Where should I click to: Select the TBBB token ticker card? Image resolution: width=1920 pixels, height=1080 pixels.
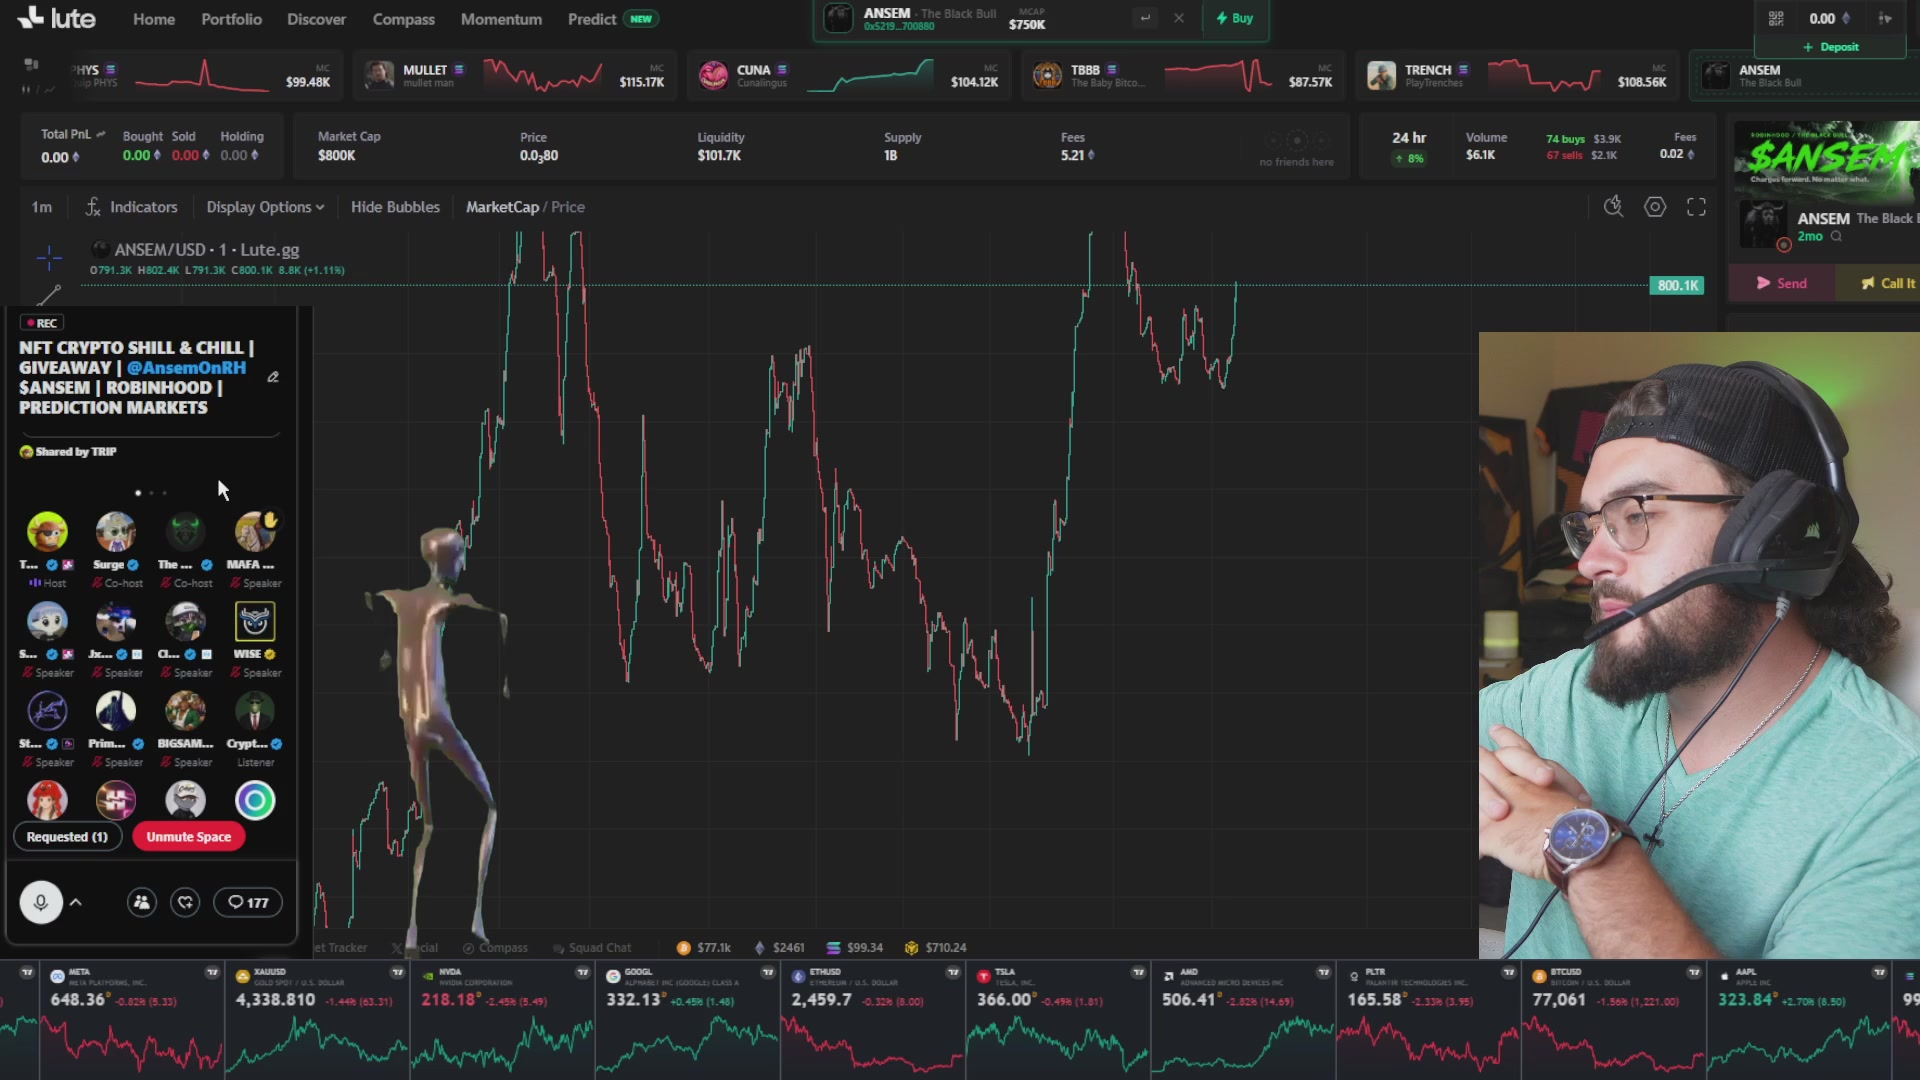click(1182, 76)
